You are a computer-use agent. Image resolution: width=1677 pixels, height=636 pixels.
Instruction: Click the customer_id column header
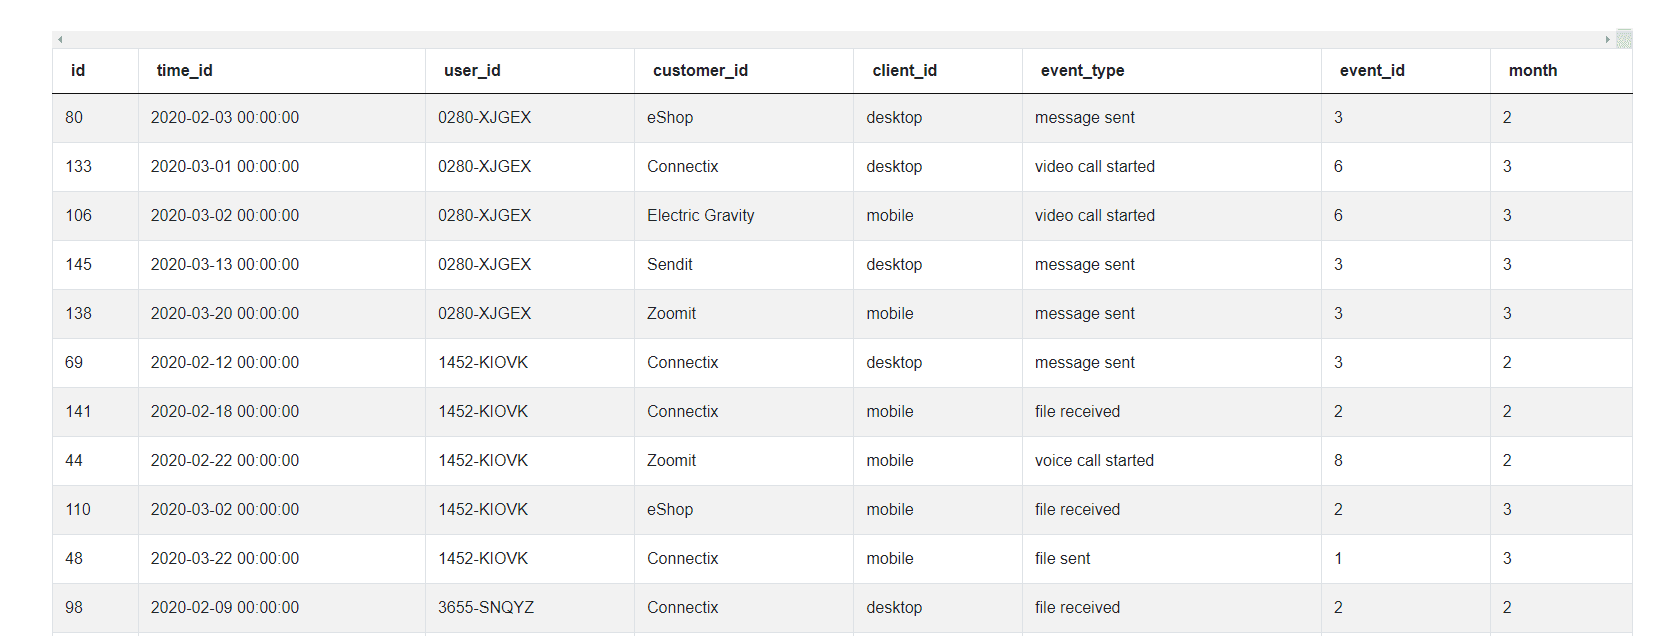[x=700, y=70]
